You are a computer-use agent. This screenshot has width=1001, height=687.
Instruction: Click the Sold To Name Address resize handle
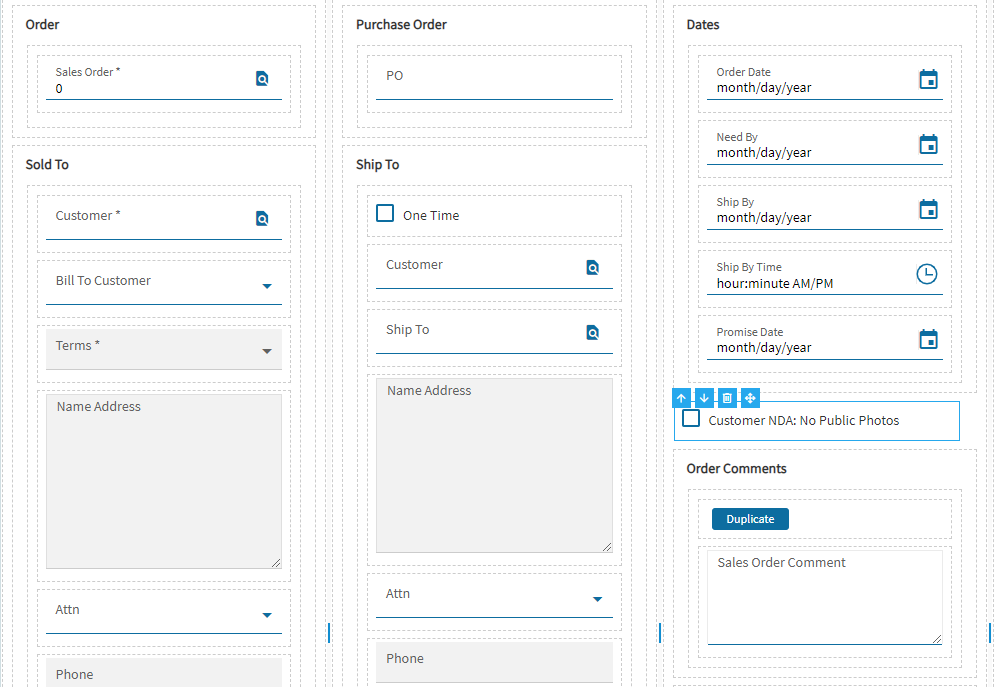pos(276,562)
